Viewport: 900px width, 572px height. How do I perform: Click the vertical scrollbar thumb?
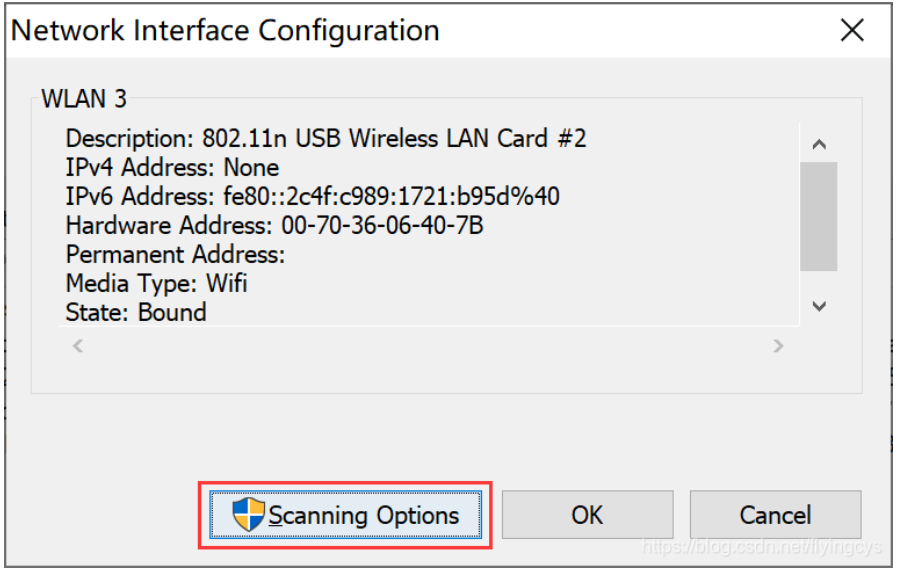[x=819, y=216]
